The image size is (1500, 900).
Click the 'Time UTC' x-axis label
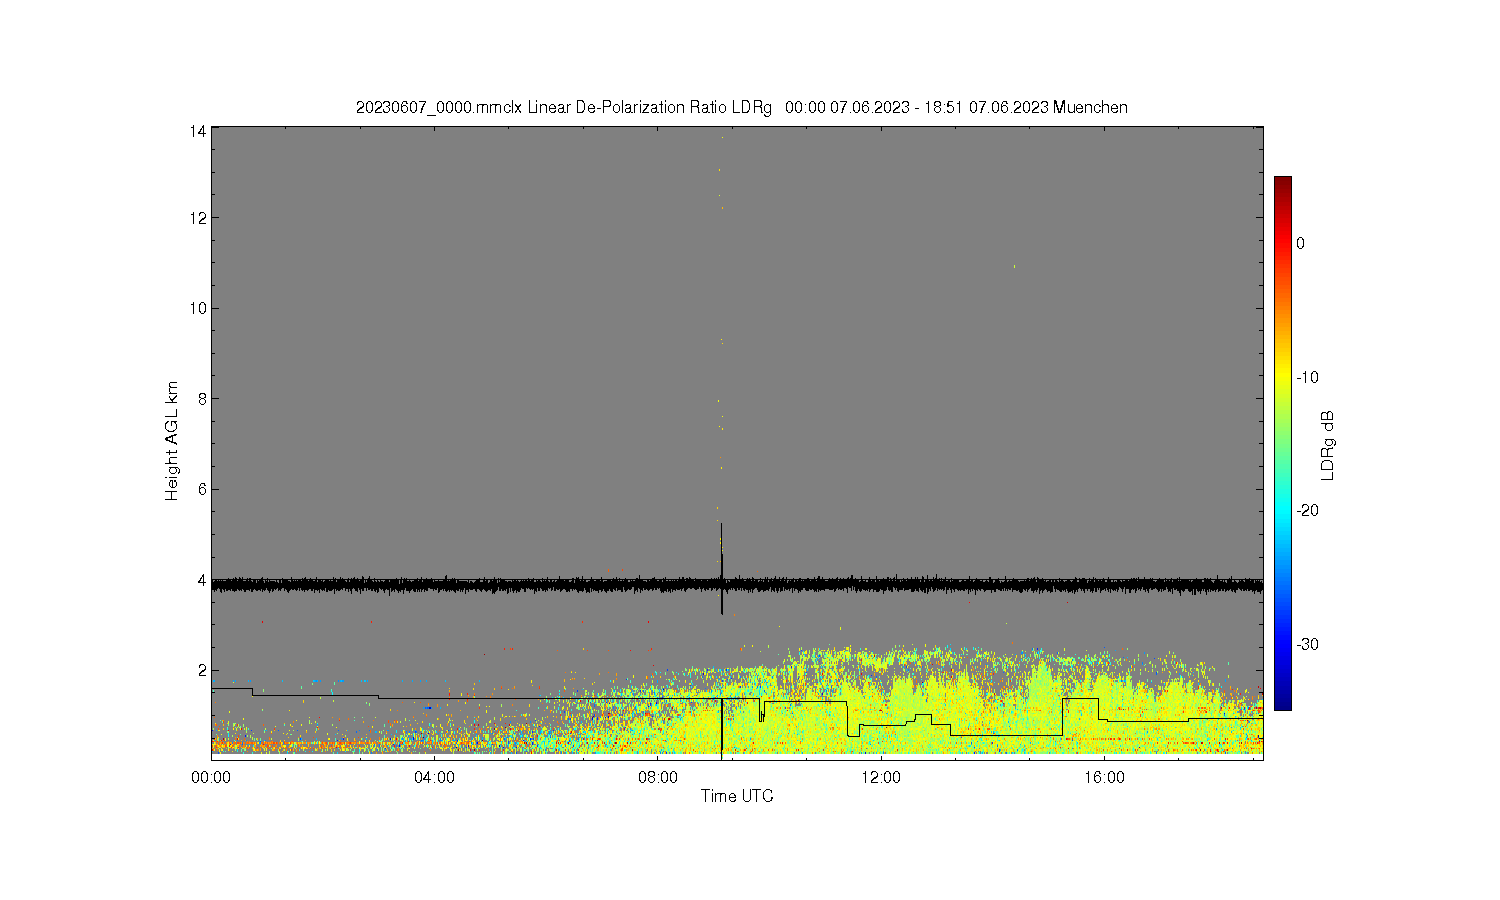coord(737,796)
